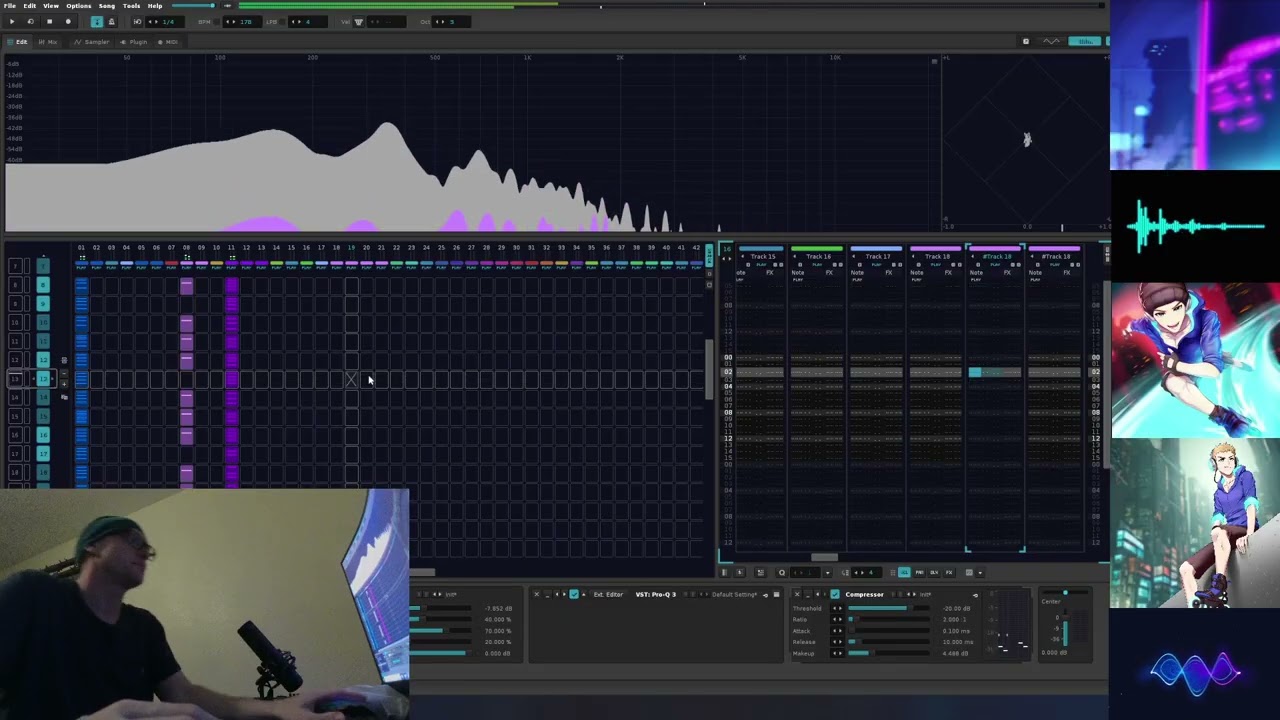Switch to the Edit tab
The height and width of the screenshot is (720, 1280).
(x=17, y=42)
